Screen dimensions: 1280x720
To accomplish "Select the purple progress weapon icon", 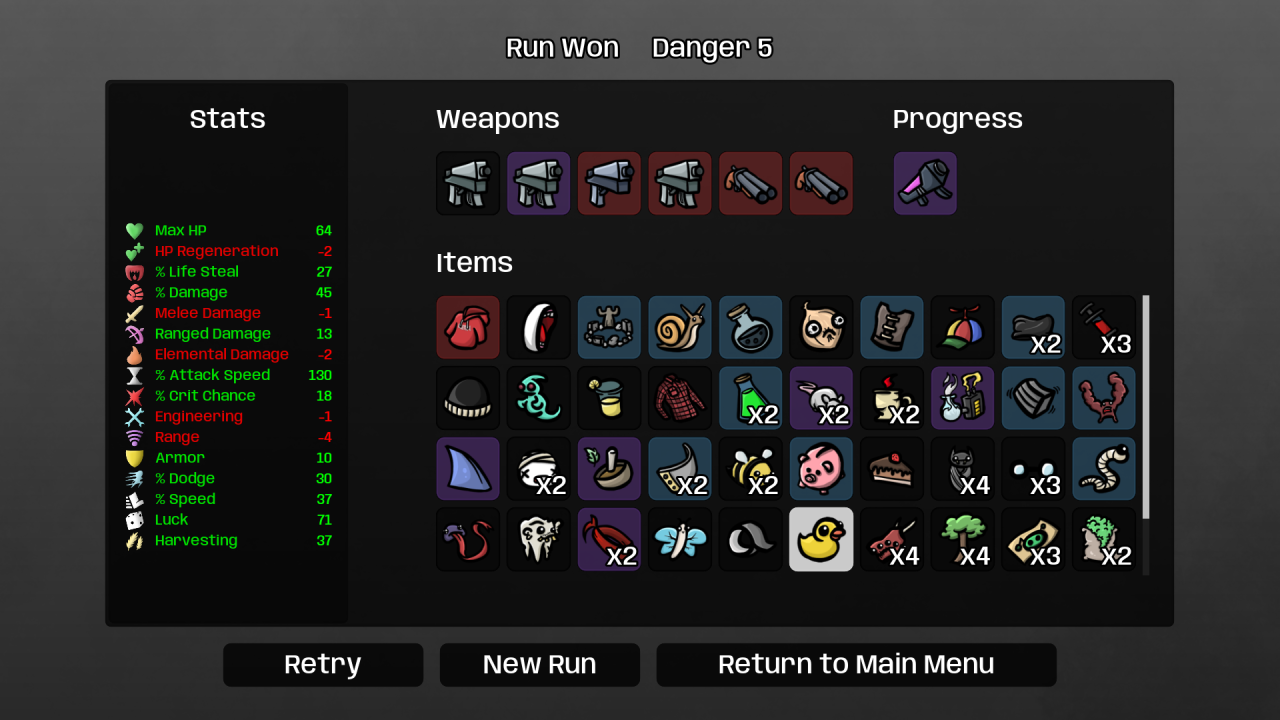I will pos(925,183).
